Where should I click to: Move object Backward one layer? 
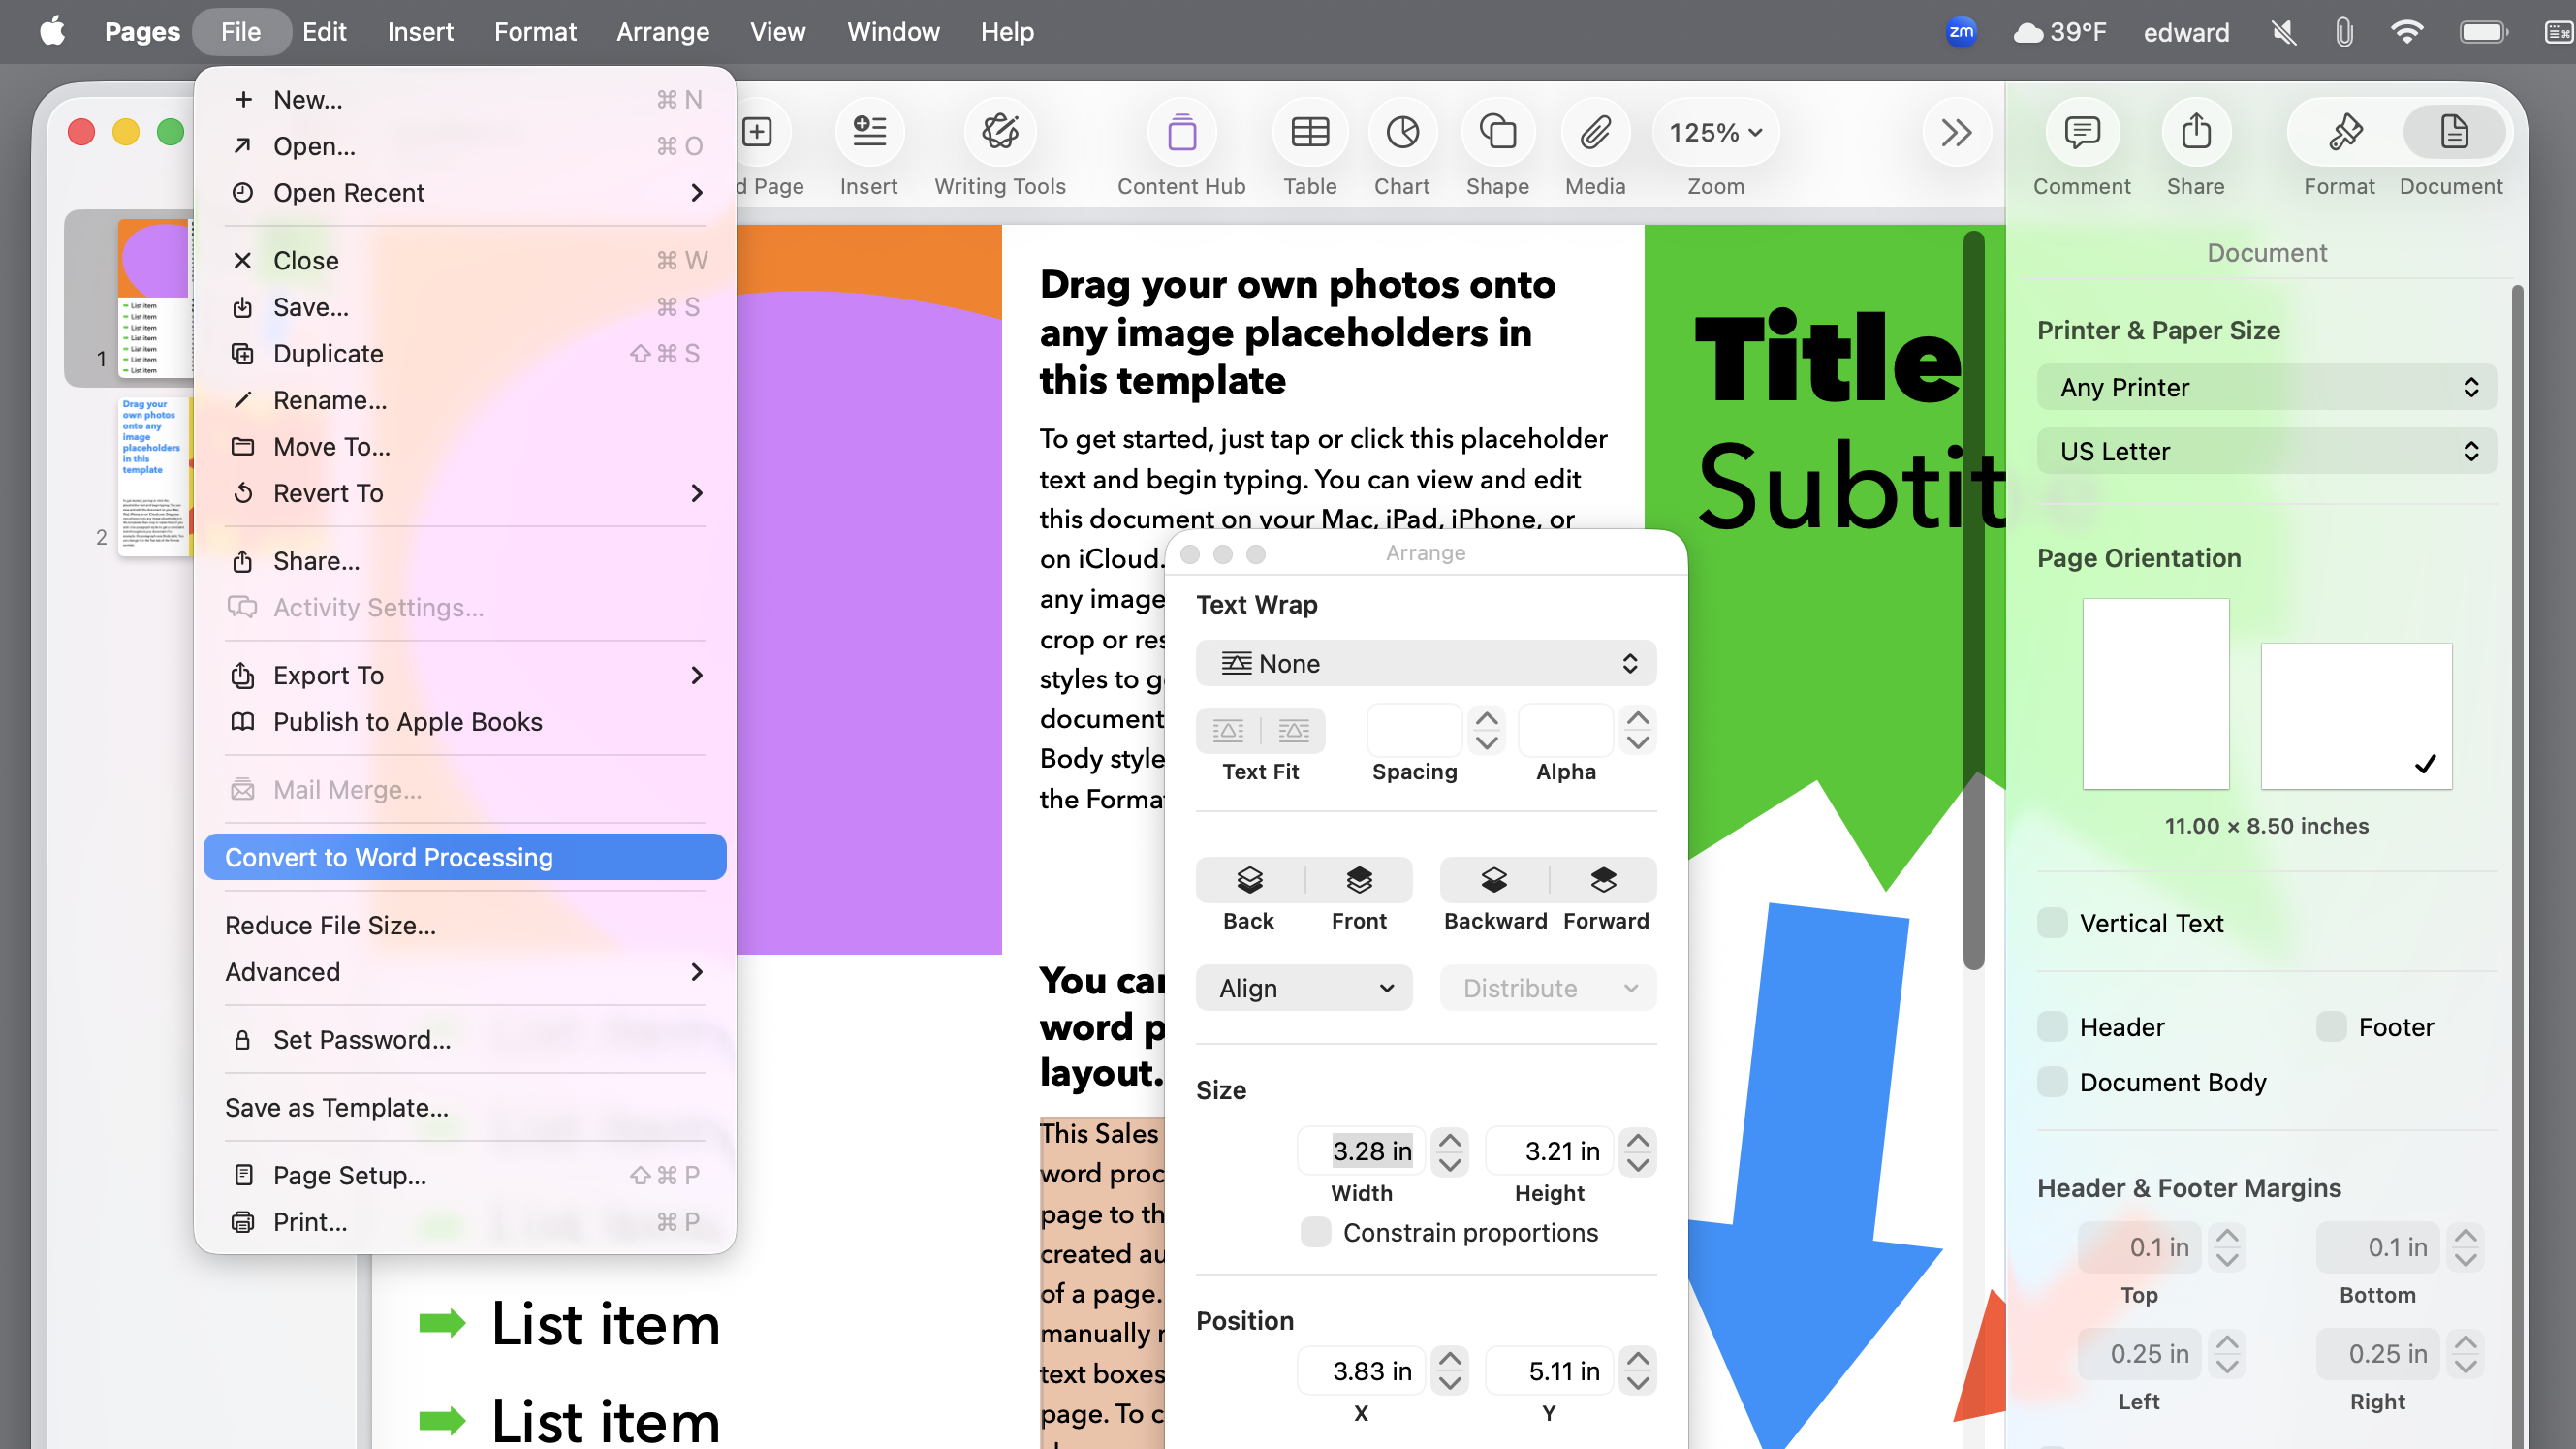1494,880
